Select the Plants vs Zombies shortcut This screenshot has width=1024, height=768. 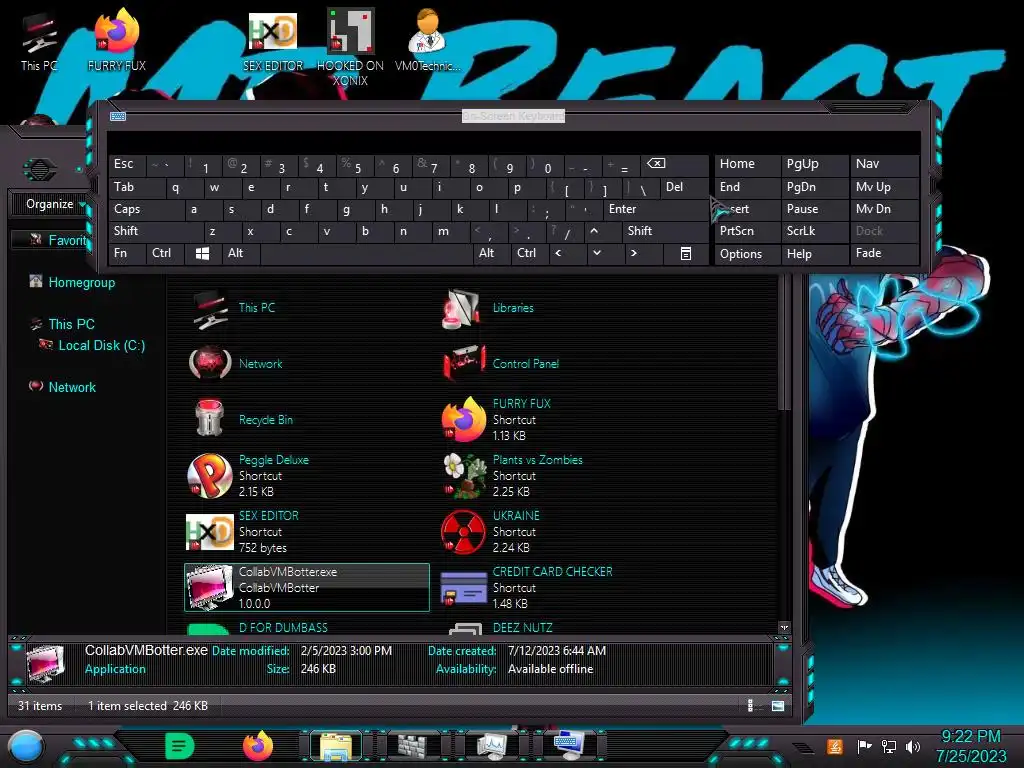coord(512,475)
